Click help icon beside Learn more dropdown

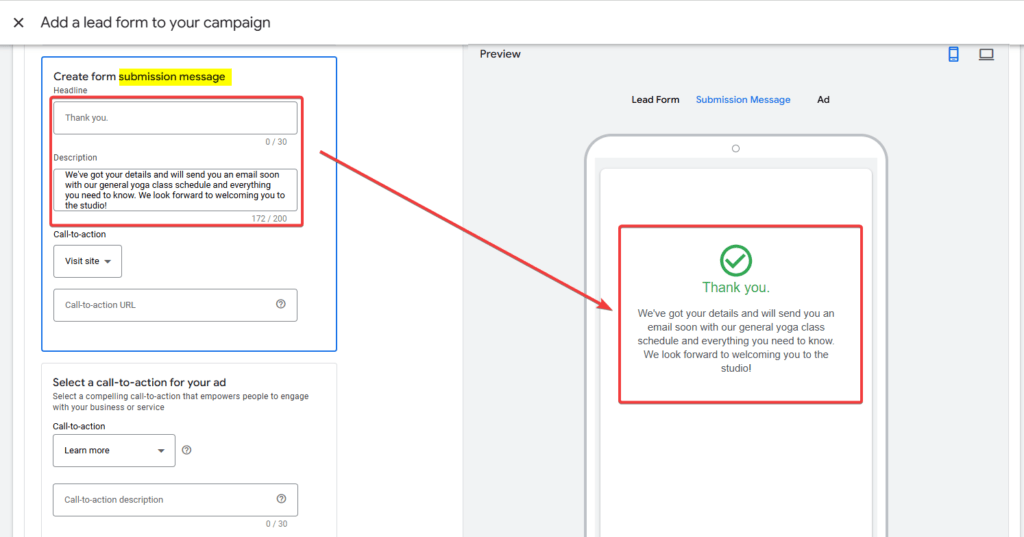(x=187, y=450)
